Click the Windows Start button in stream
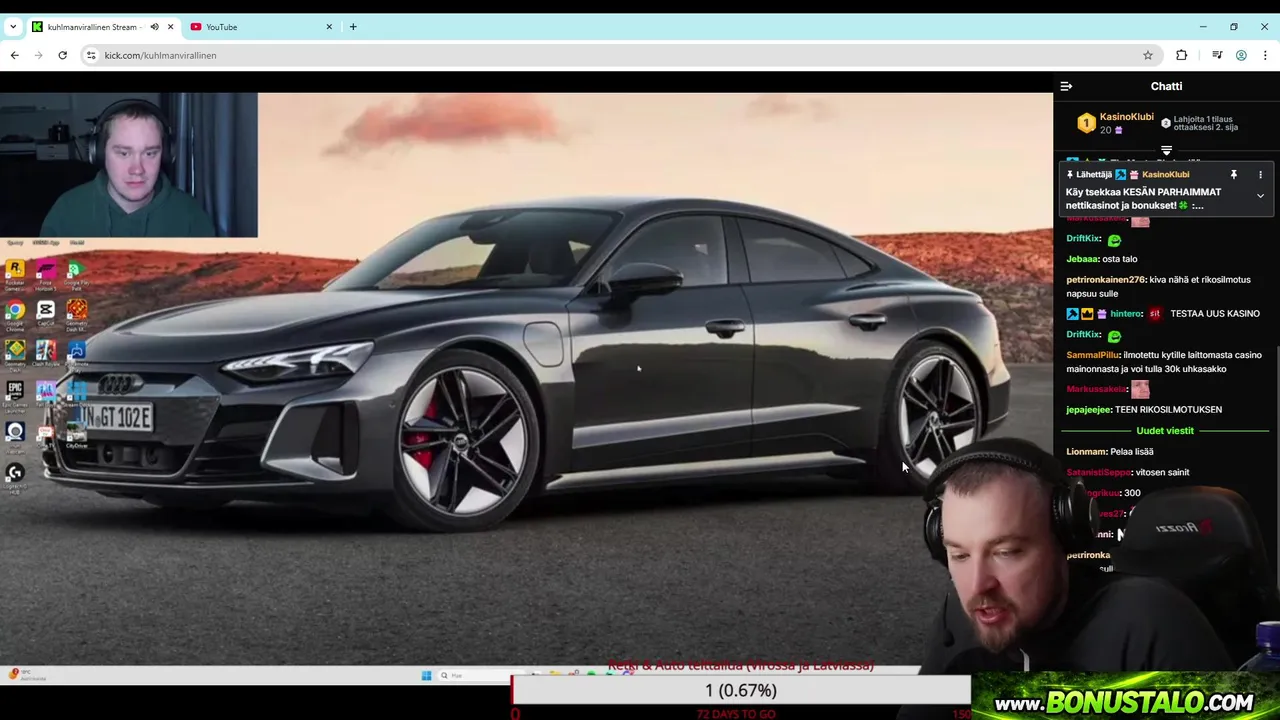 coord(426,676)
